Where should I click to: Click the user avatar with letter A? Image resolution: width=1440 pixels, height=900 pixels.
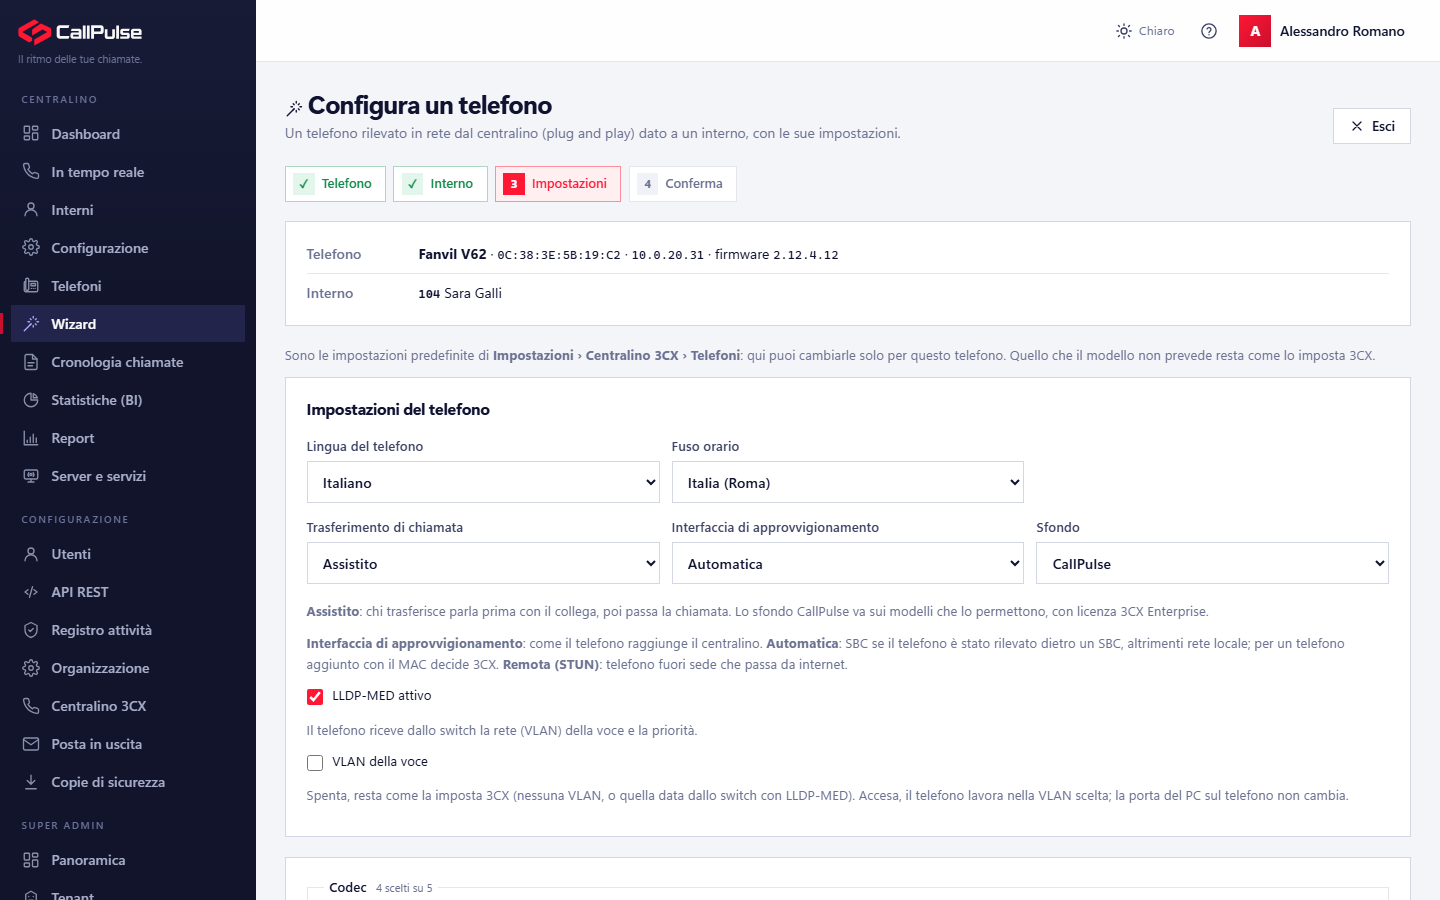(x=1255, y=31)
